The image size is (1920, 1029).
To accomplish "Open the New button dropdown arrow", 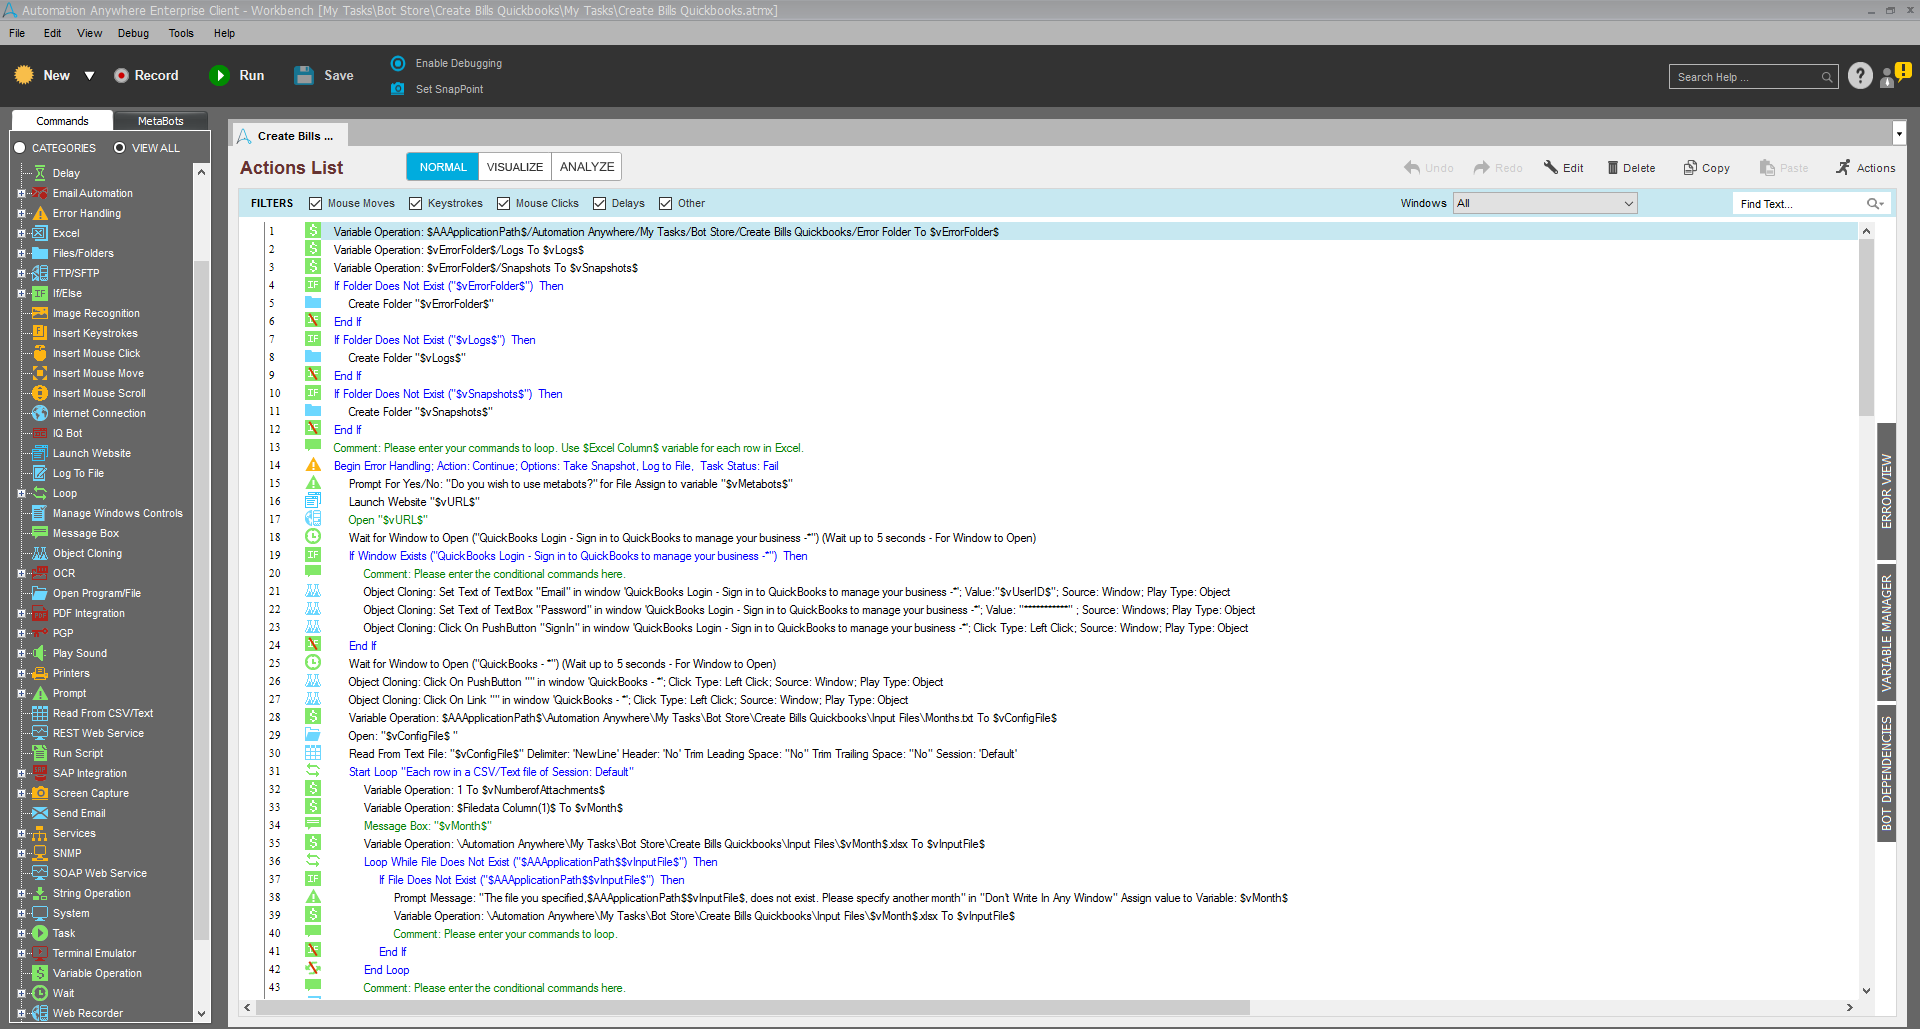I will 89,76.
